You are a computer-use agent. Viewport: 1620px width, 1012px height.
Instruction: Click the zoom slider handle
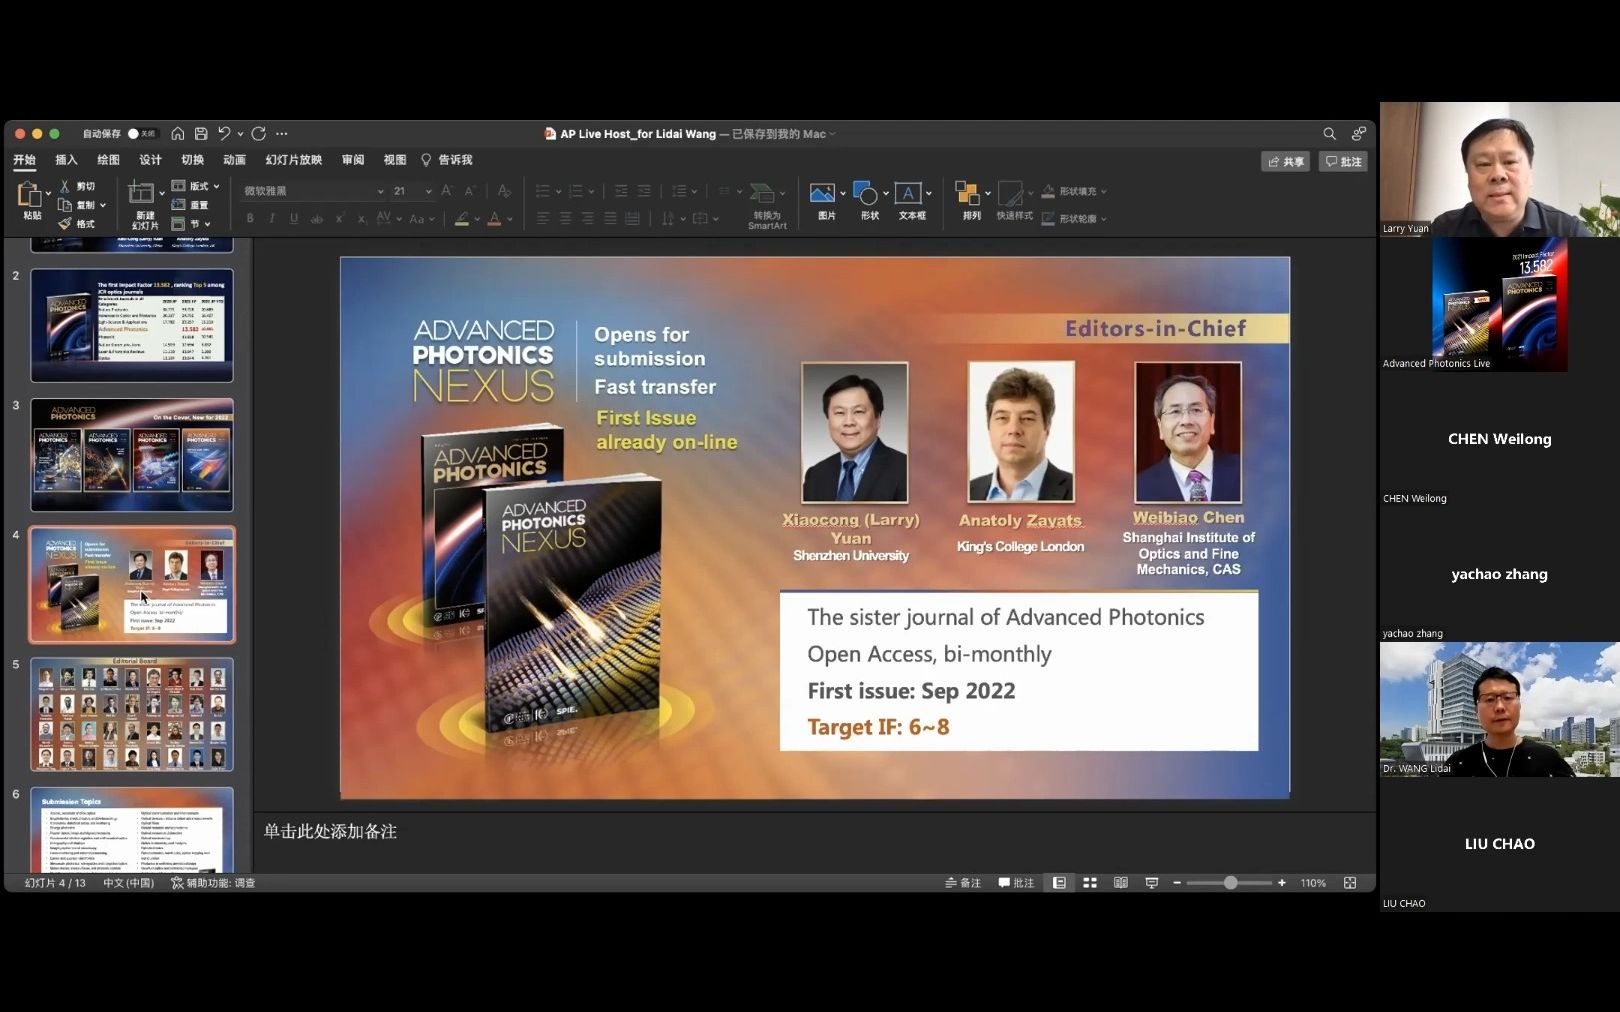tap(1230, 883)
